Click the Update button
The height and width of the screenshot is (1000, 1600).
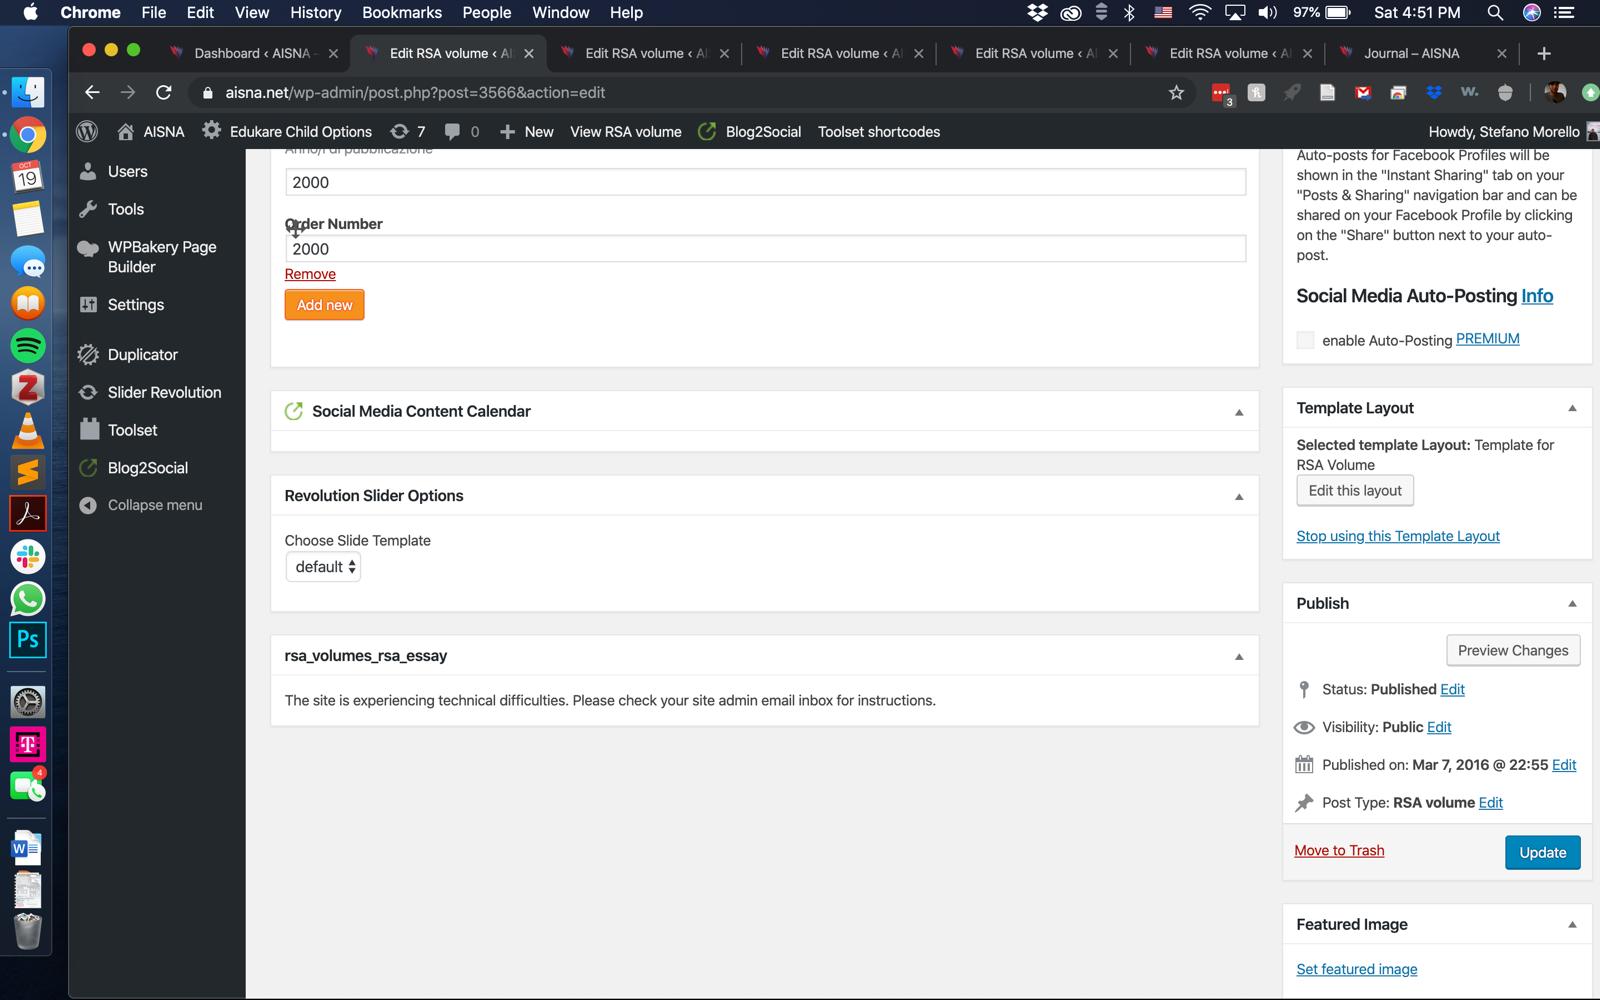click(1542, 853)
